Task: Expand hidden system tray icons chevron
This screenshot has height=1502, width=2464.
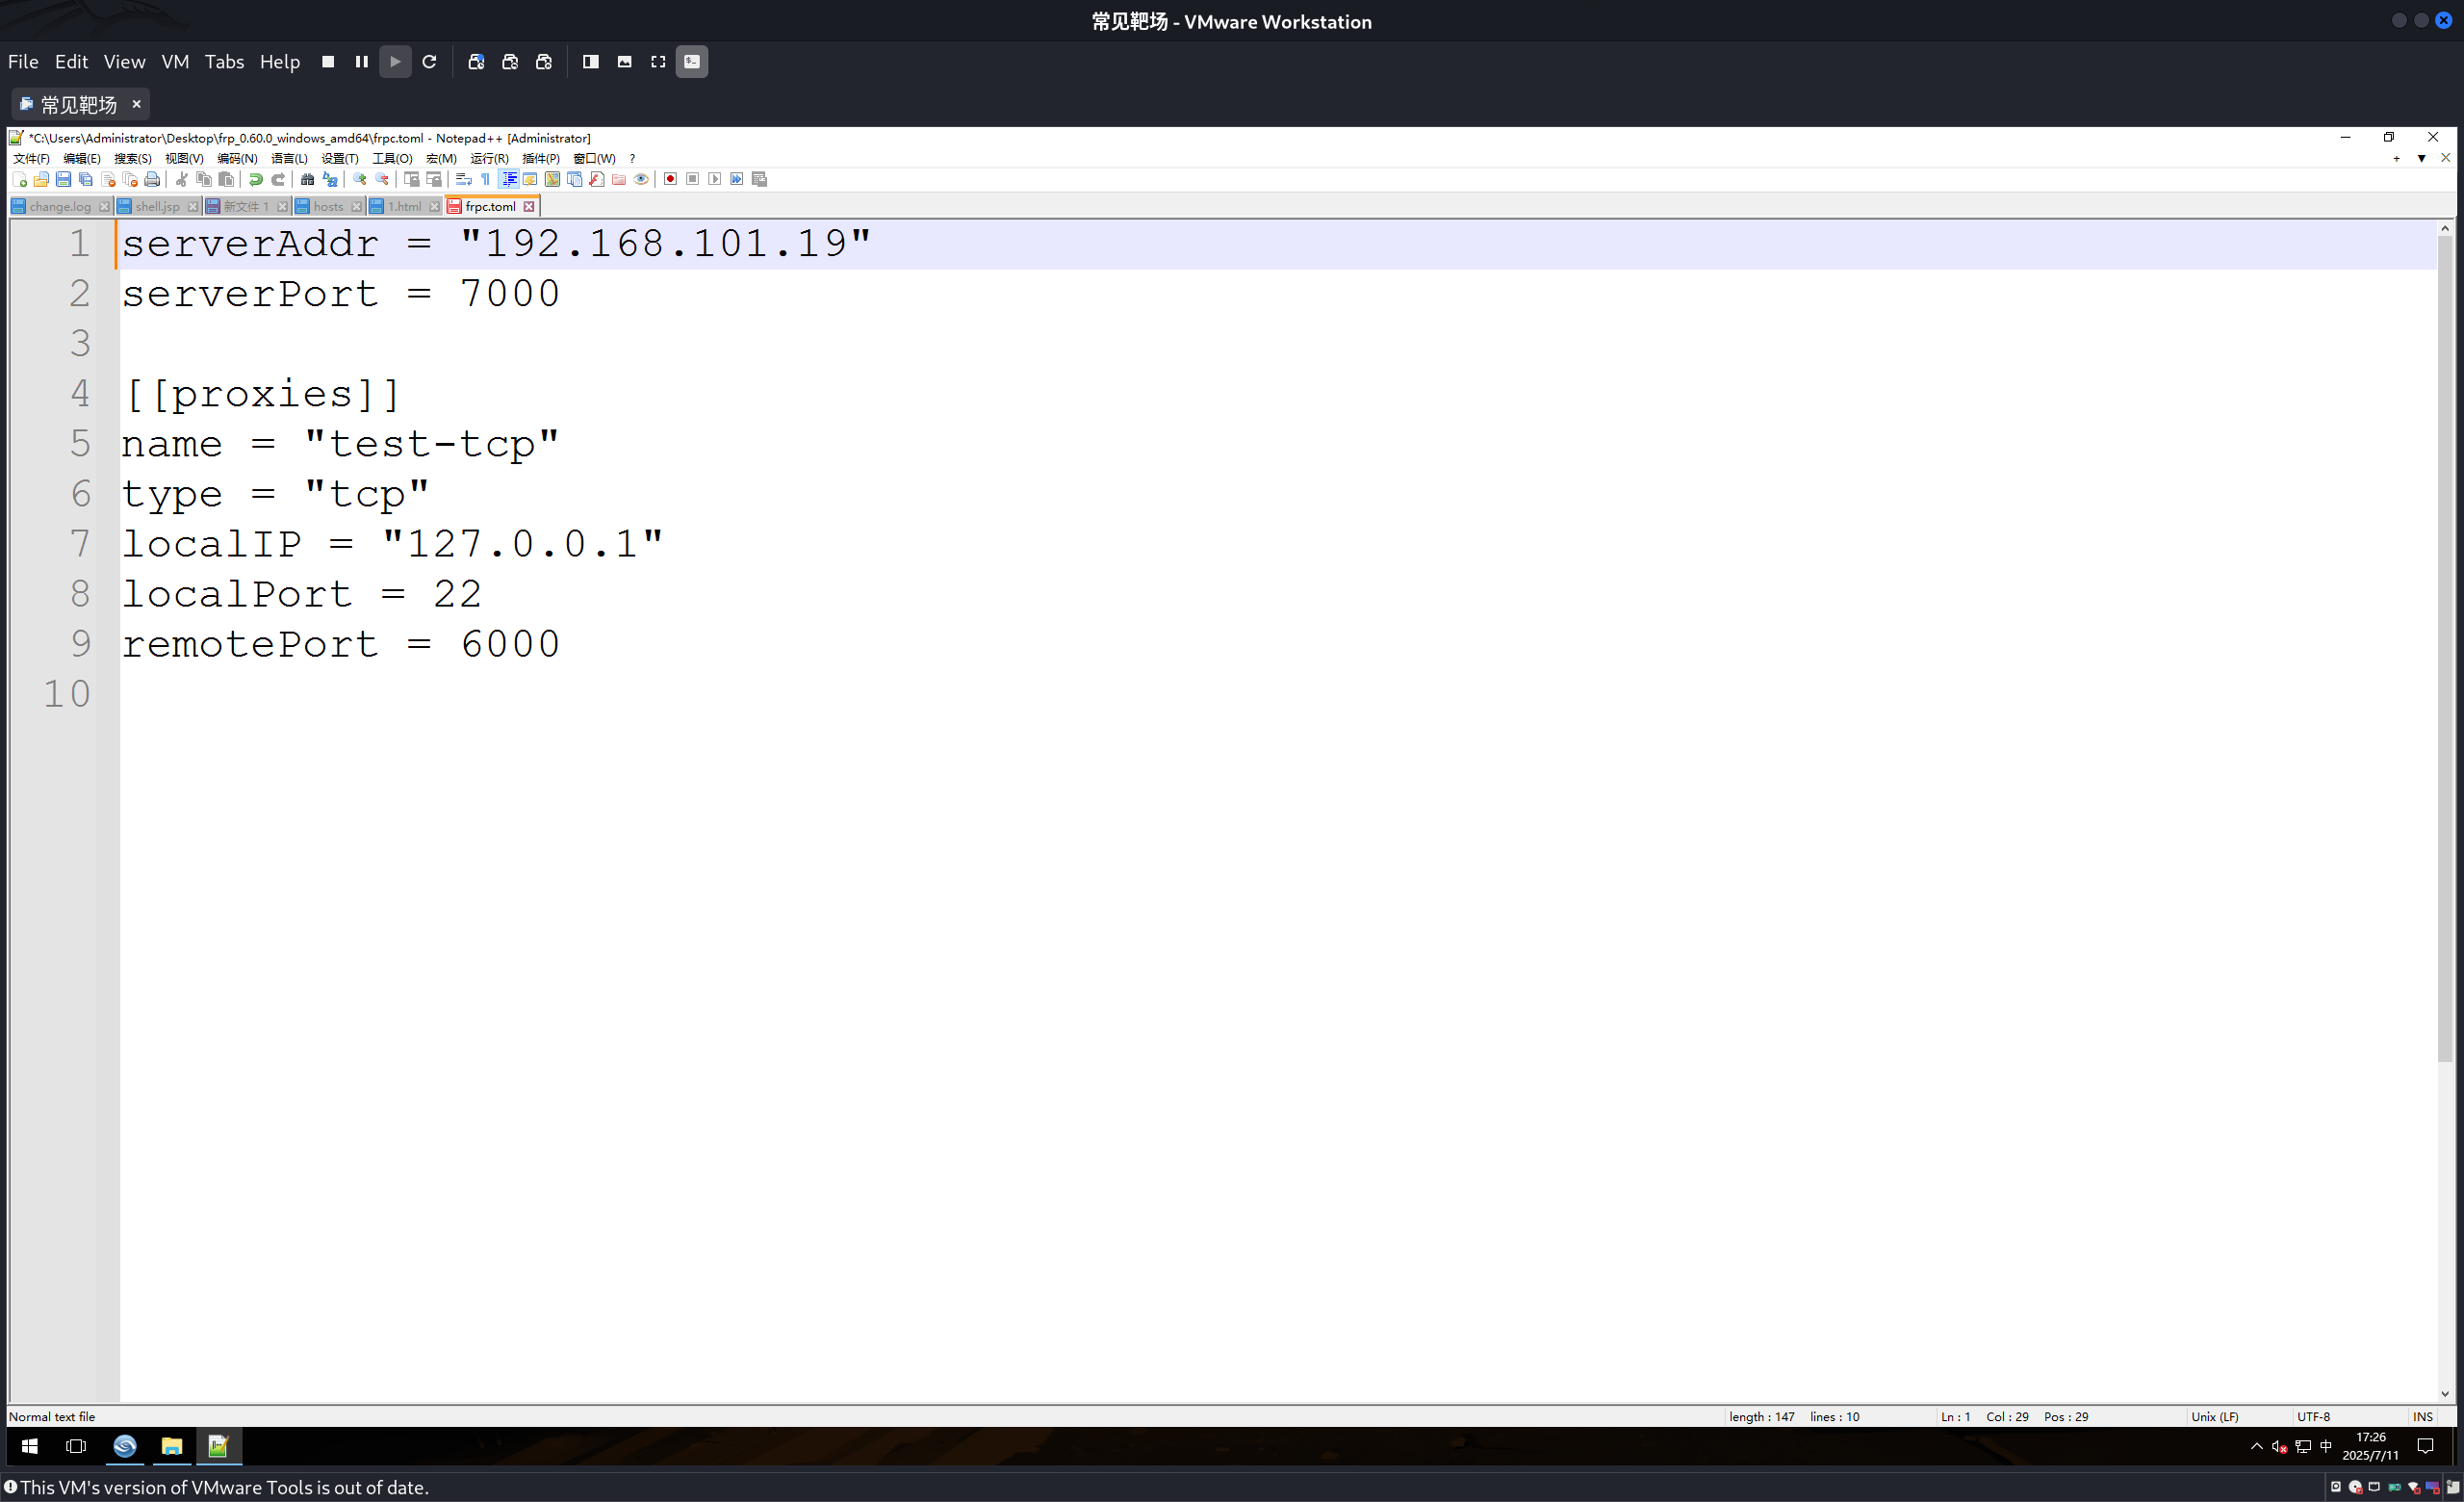Action: pos(2256,1446)
